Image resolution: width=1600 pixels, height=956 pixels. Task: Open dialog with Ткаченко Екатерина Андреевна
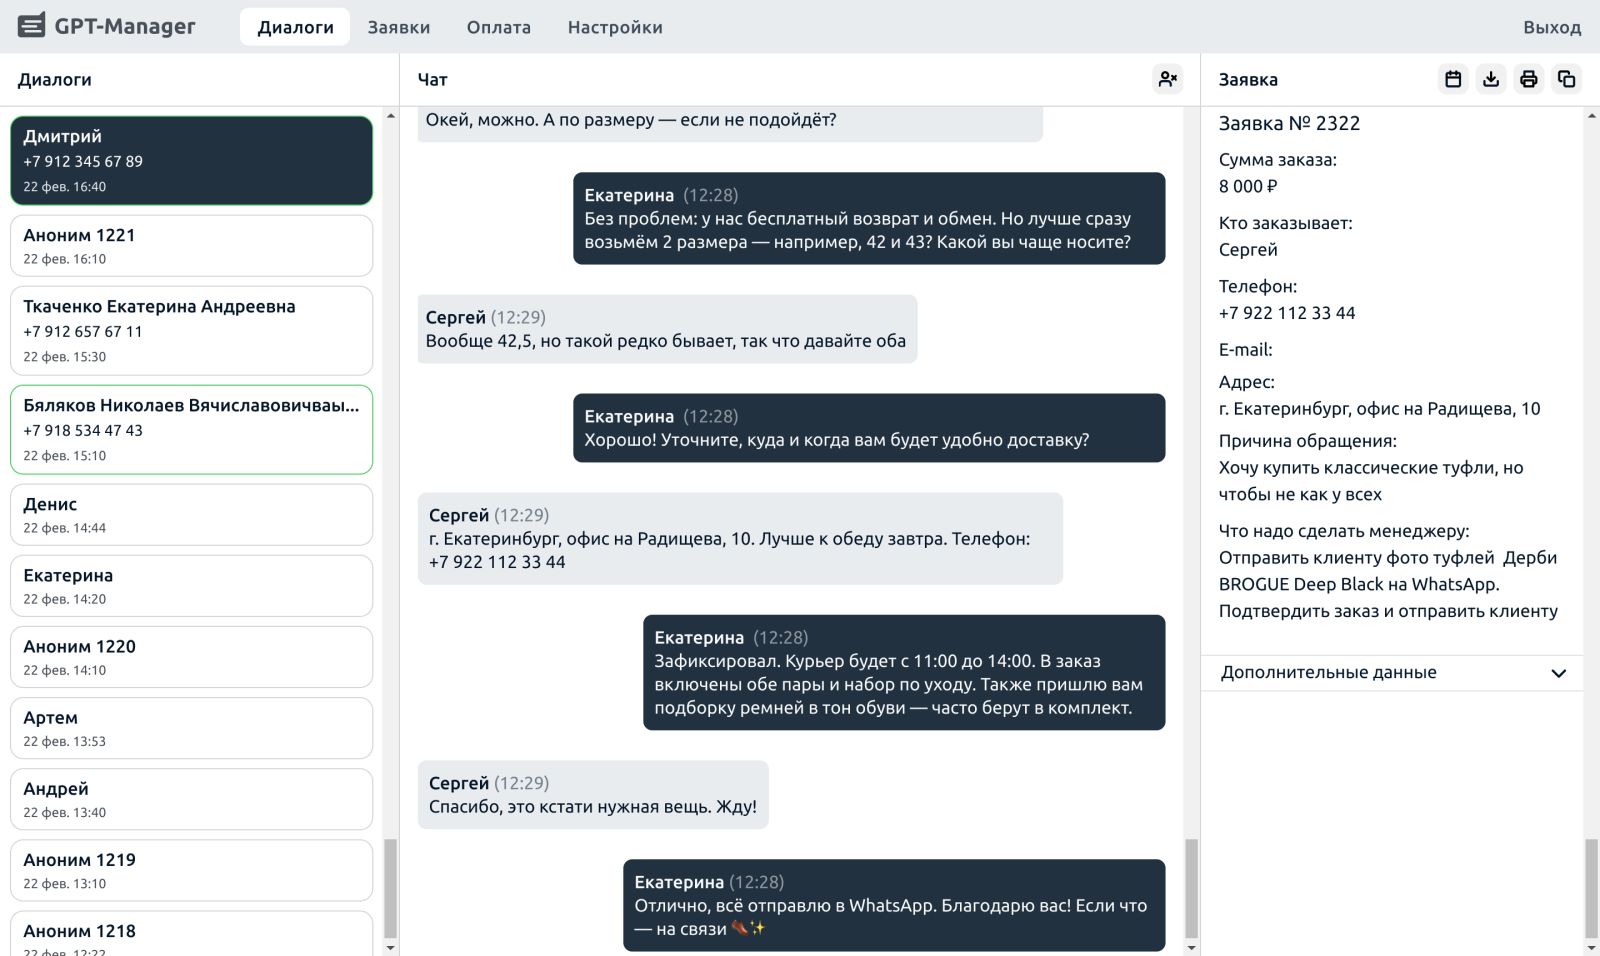(191, 330)
